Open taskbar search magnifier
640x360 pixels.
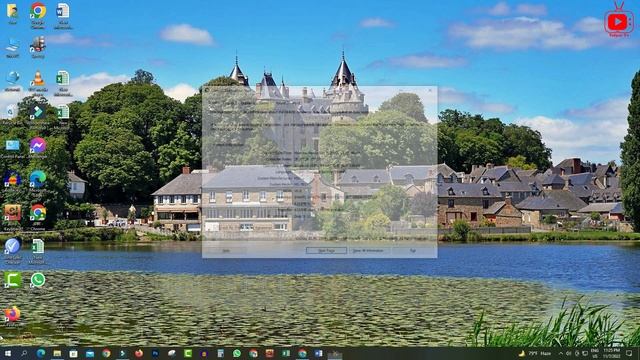click(x=24, y=353)
